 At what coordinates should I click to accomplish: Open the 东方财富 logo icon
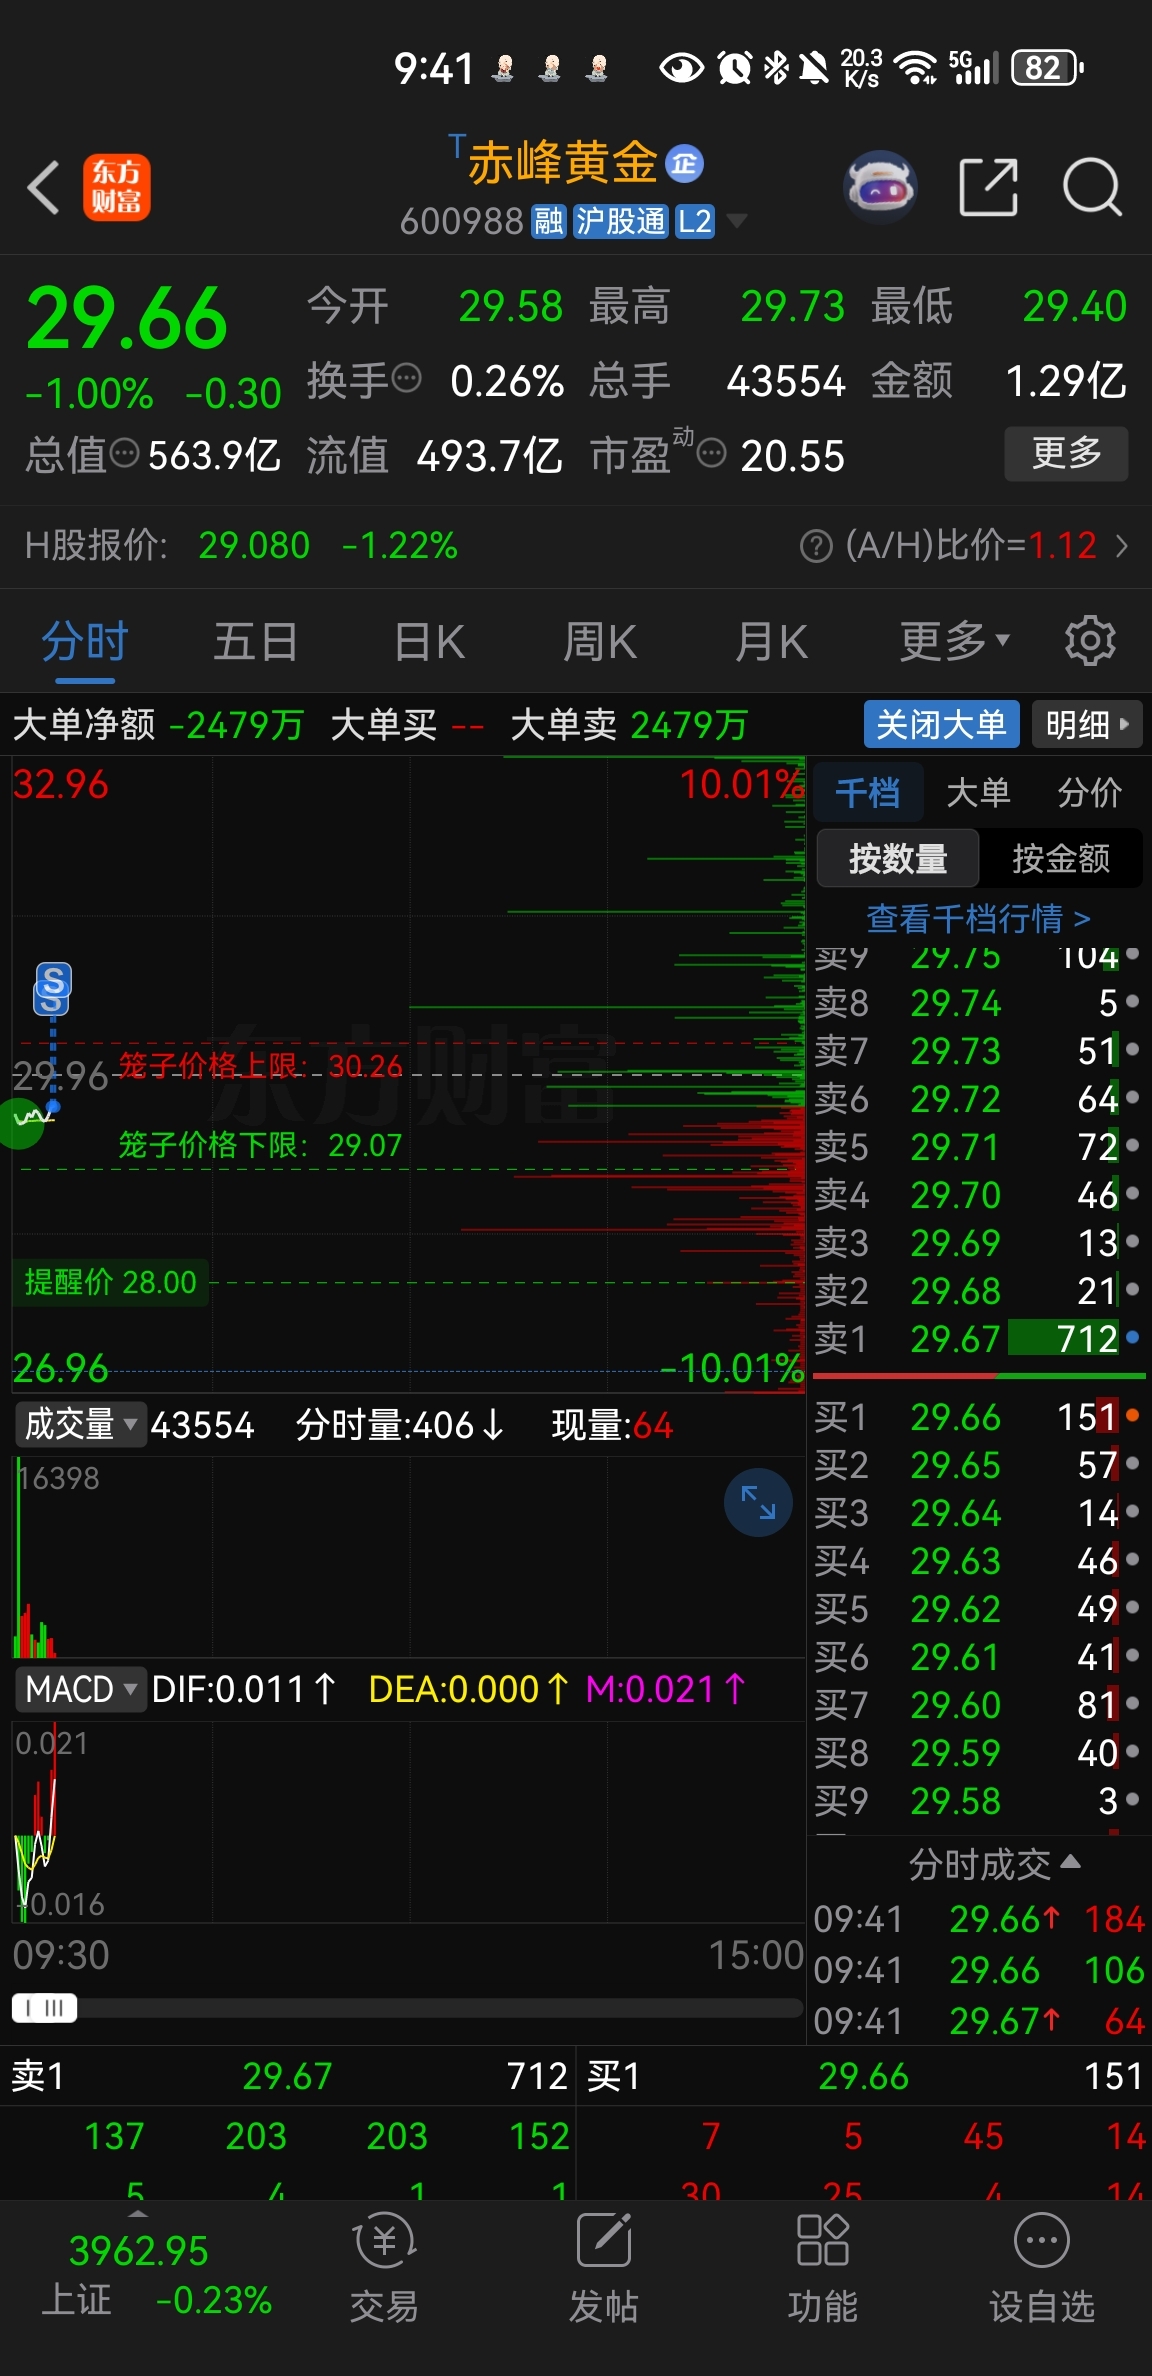click(x=116, y=187)
